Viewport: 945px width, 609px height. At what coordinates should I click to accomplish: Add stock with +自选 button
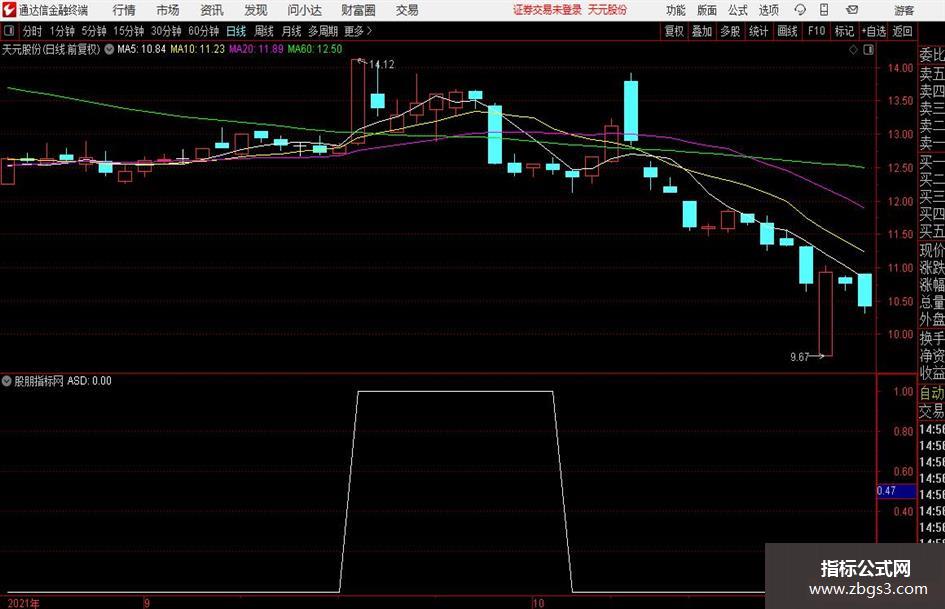click(874, 31)
